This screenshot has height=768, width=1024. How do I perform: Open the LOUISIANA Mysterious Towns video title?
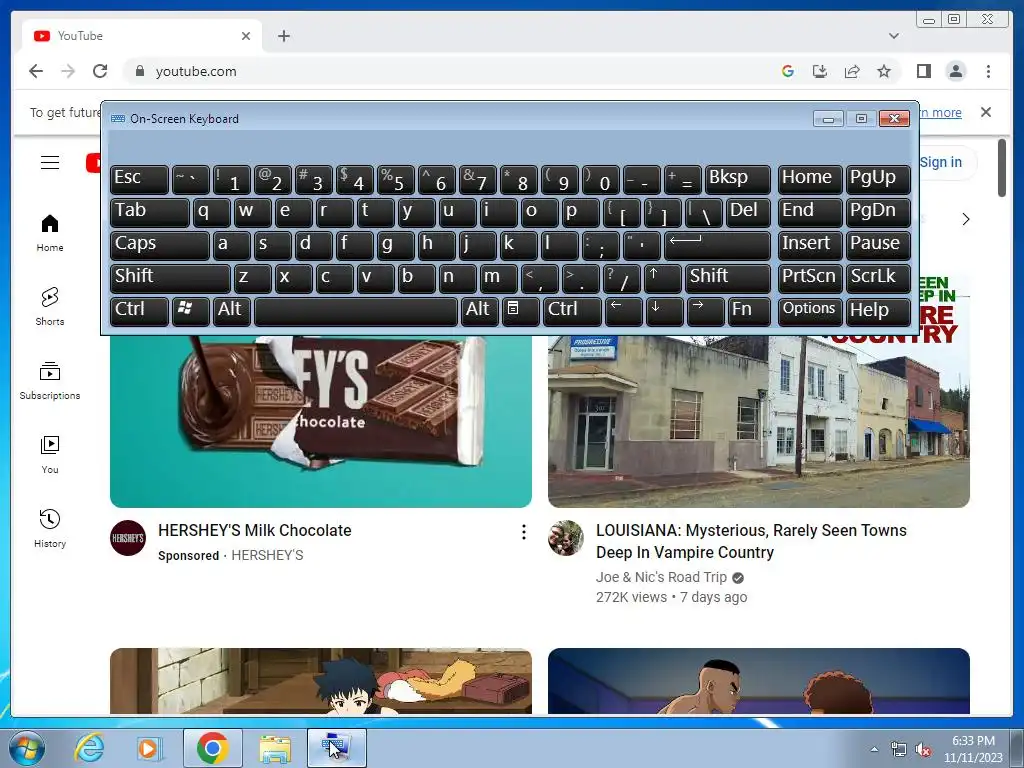(751, 541)
